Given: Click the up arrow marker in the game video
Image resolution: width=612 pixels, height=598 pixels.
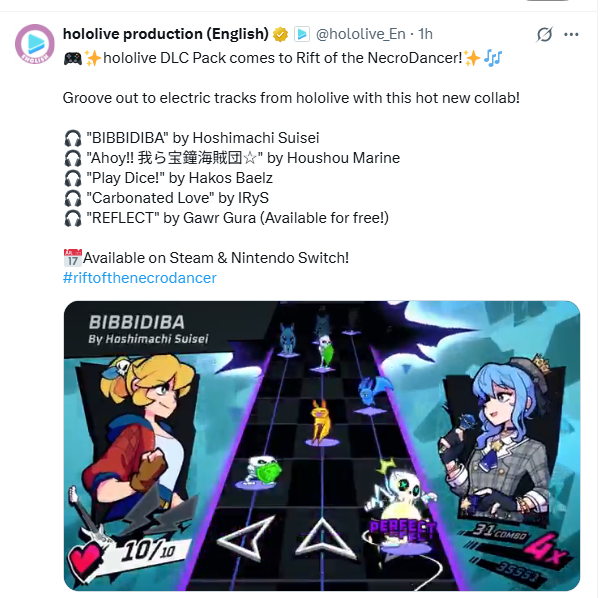Looking at the screenshot, I should pyautogui.click(x=325, y=538).
